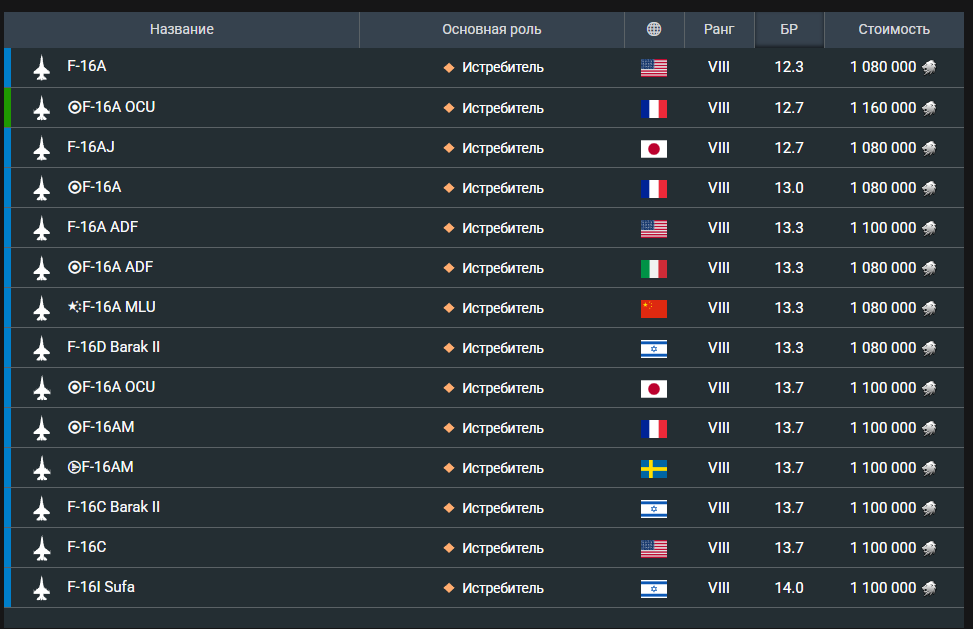The image size is (973, 629).
Task: Click the US flag in the F-16C row
Action: click(x=654, y=548)
